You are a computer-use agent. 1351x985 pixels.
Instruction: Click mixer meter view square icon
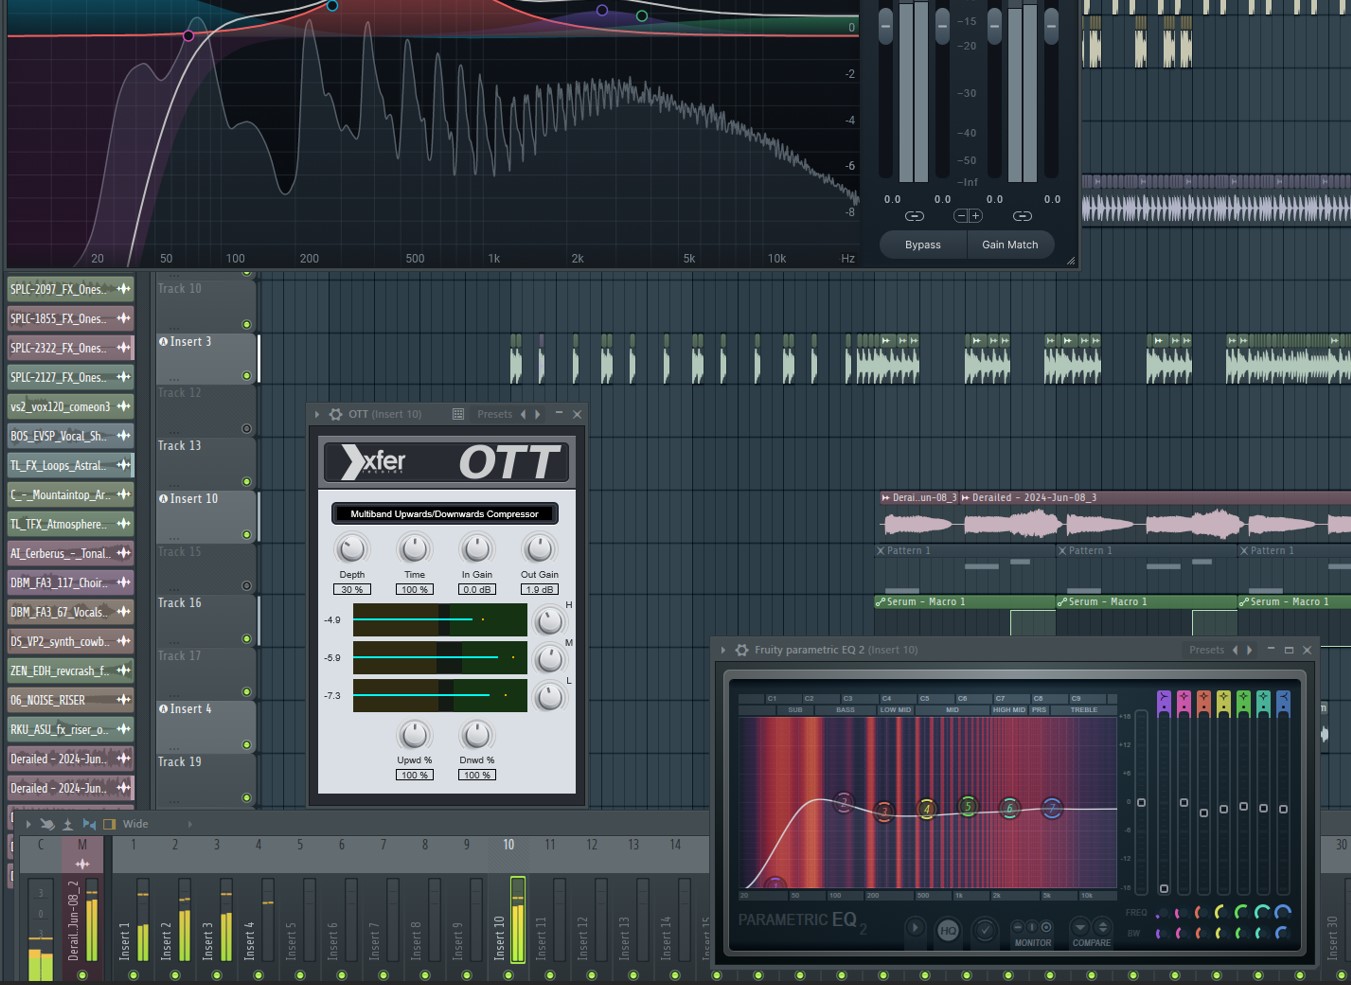(110, 824)
